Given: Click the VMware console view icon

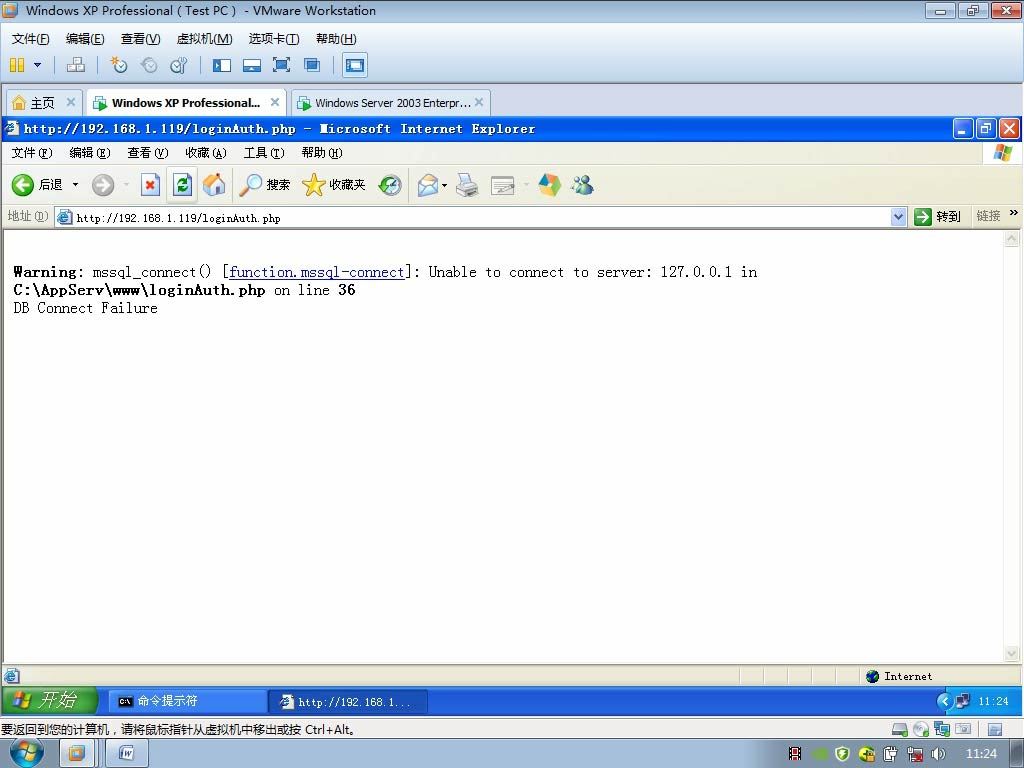Looking at the screenshot, I should pos(355,65).
